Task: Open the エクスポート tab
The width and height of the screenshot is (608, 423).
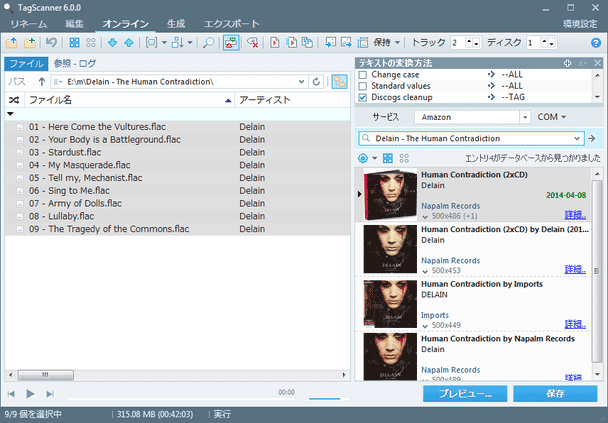Action: (231, 24)
